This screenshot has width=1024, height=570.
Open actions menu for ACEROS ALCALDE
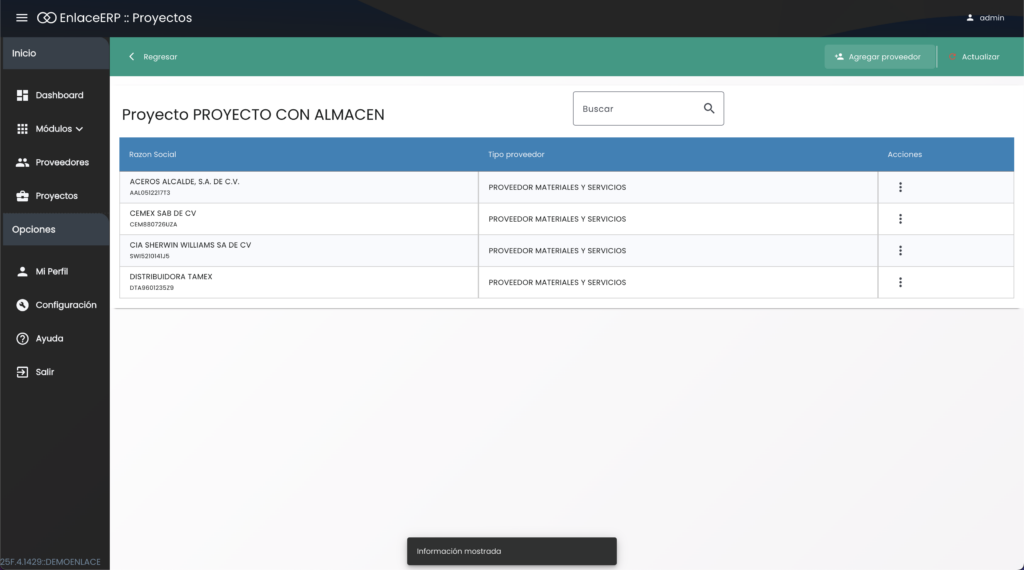(x=900, y=187)
